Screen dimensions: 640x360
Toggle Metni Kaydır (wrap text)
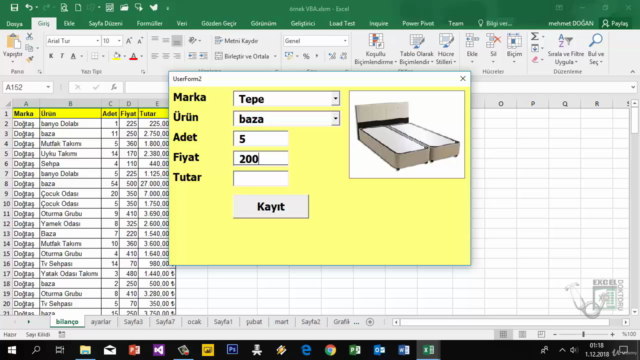click(236, 41)
